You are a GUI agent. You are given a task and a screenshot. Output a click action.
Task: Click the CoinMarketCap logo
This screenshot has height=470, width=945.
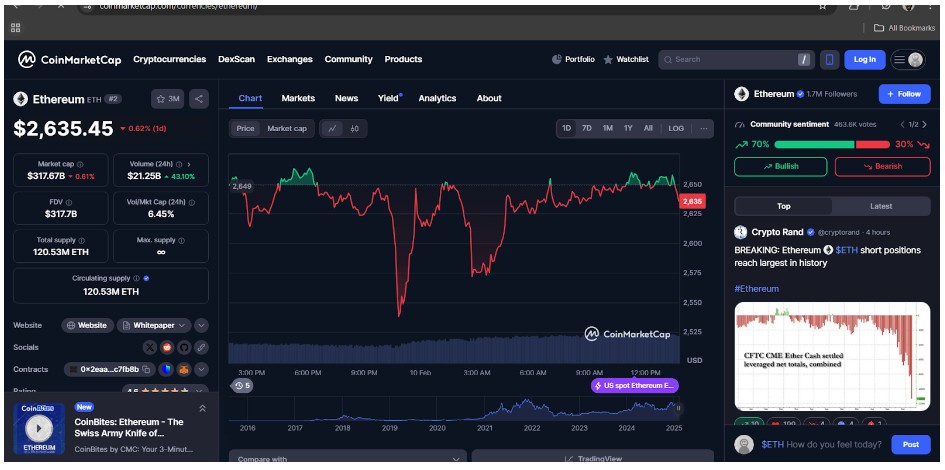(x=69, y=60)
